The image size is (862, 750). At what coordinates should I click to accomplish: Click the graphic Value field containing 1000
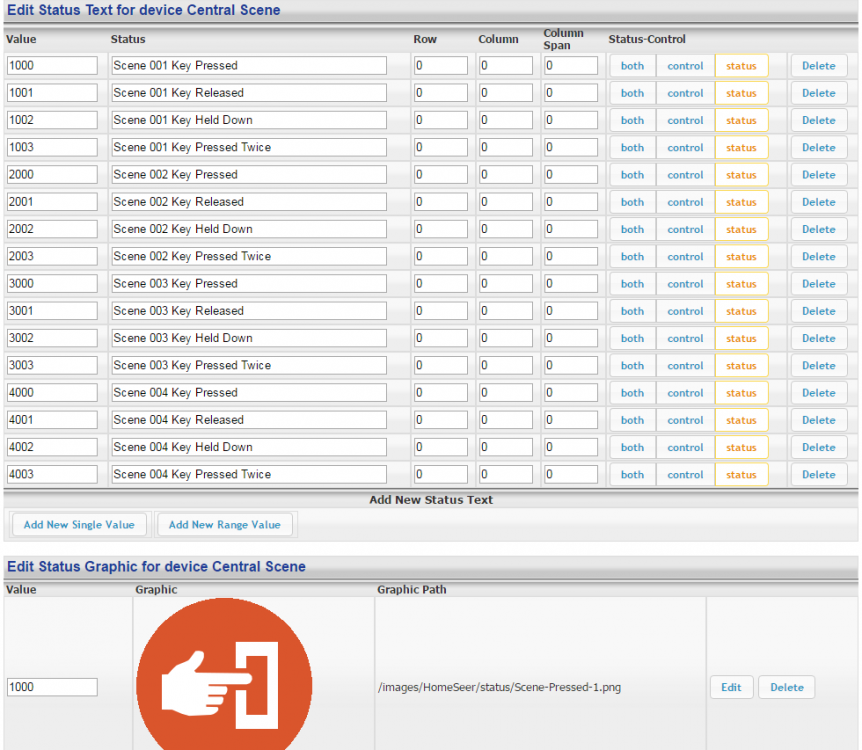coord(52,687)
